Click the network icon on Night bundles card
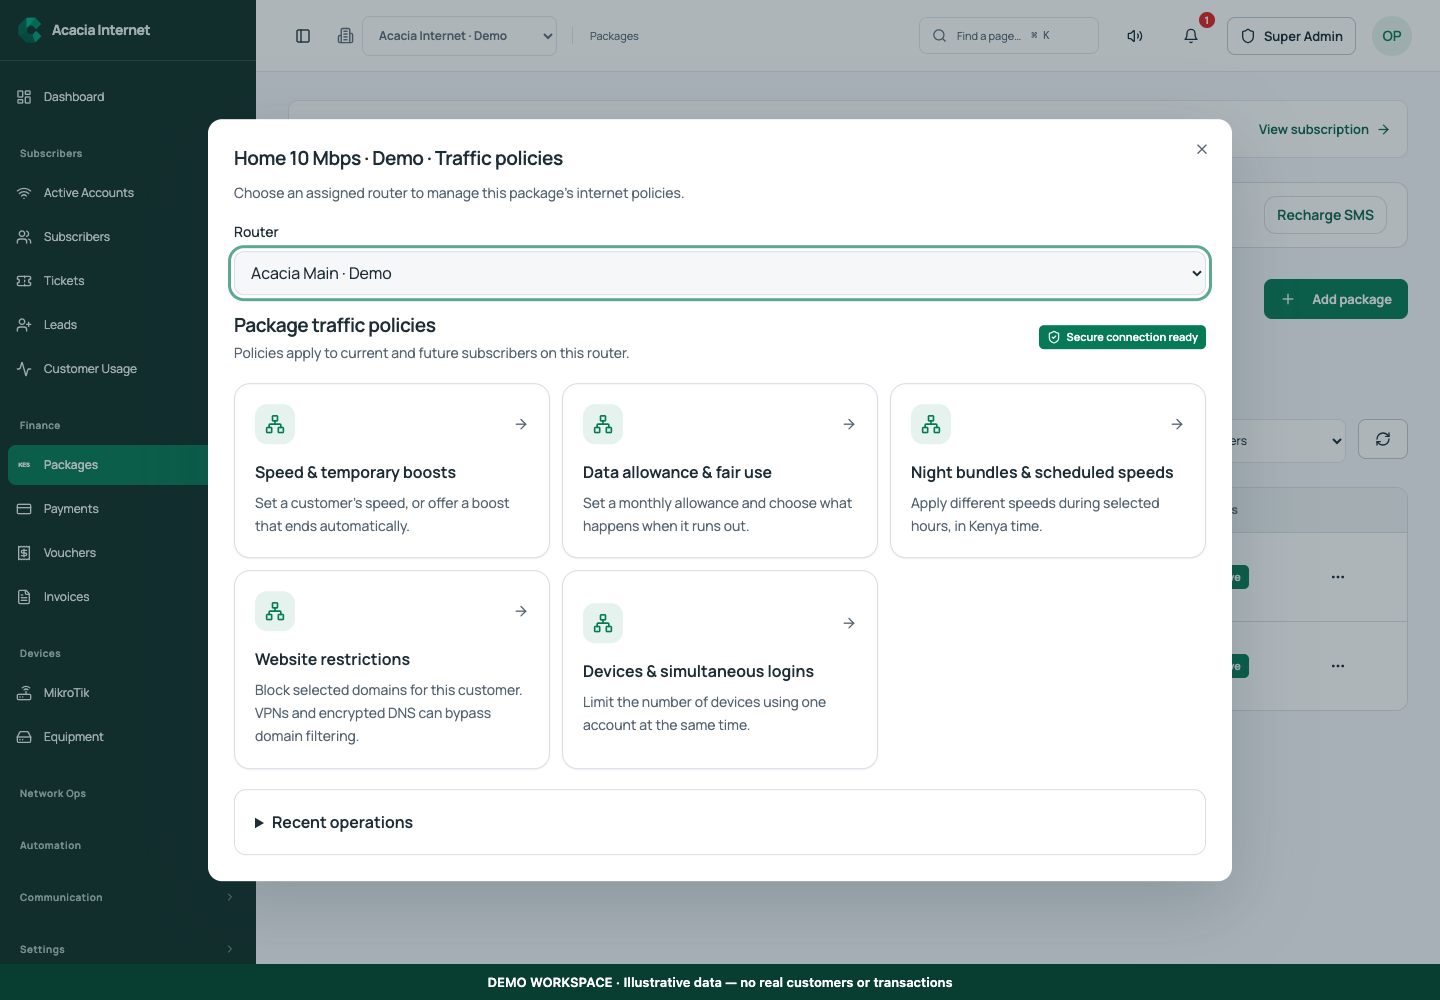 pos(931,424)
